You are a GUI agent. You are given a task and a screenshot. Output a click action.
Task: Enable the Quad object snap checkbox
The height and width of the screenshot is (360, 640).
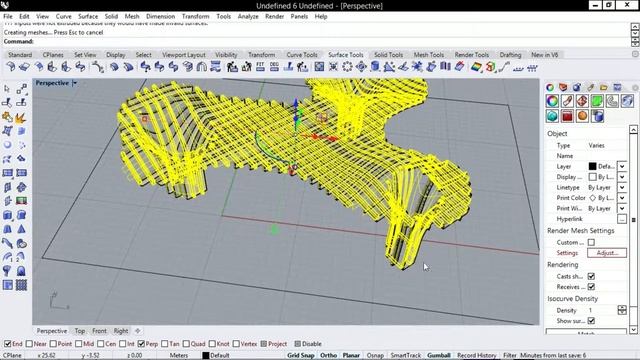[186, 344]
